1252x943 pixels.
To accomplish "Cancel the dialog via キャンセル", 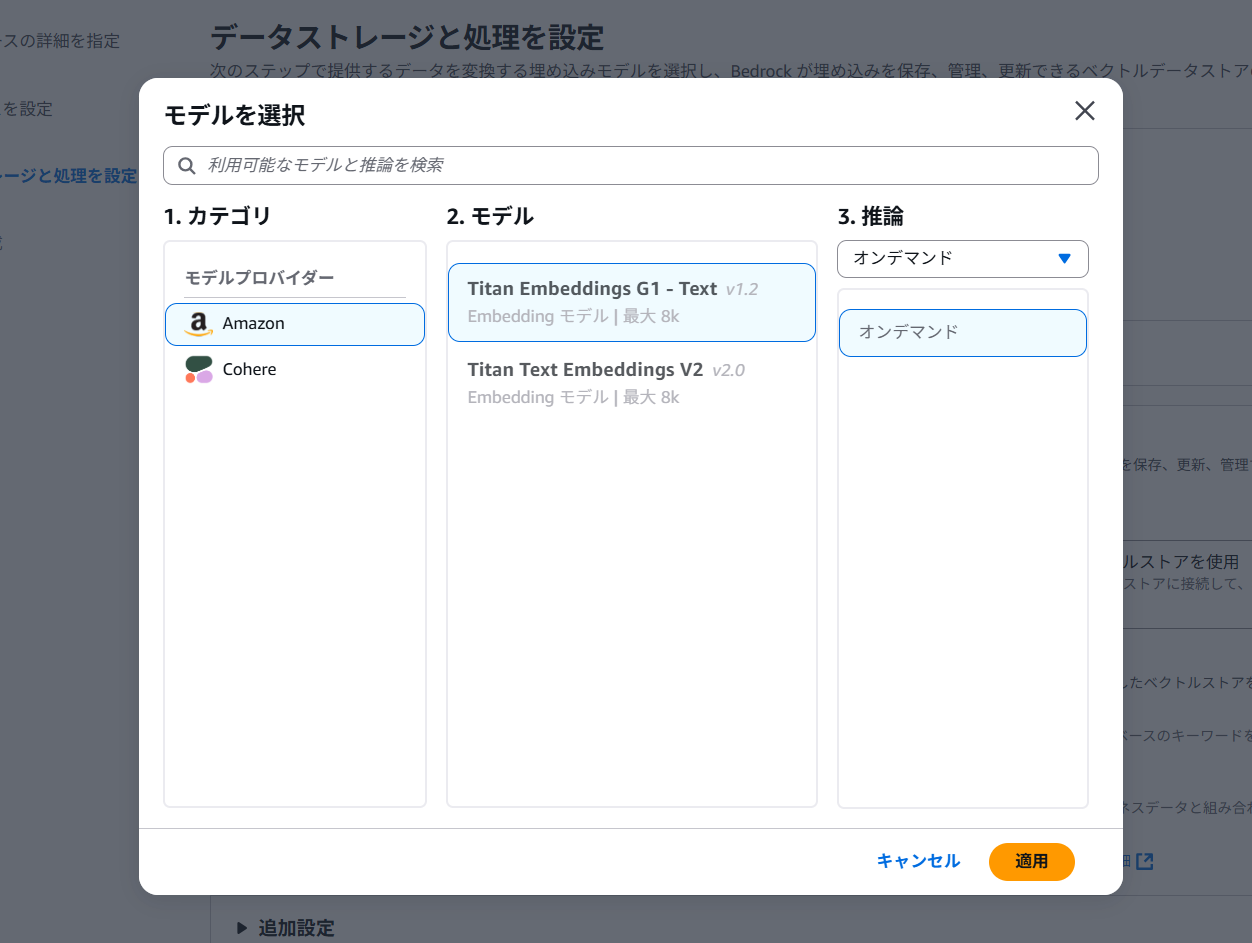I will [x=917, y=861].
